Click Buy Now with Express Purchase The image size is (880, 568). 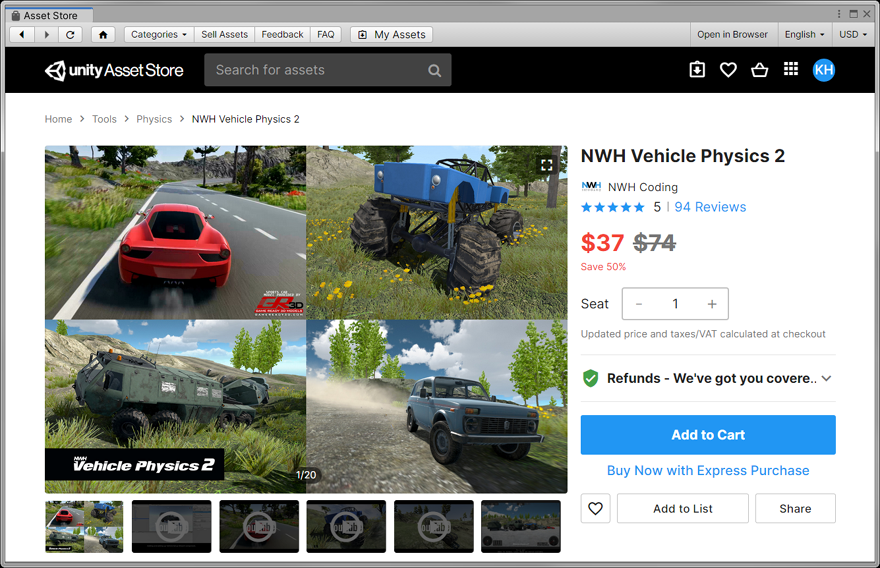click(x=708, y=470)
